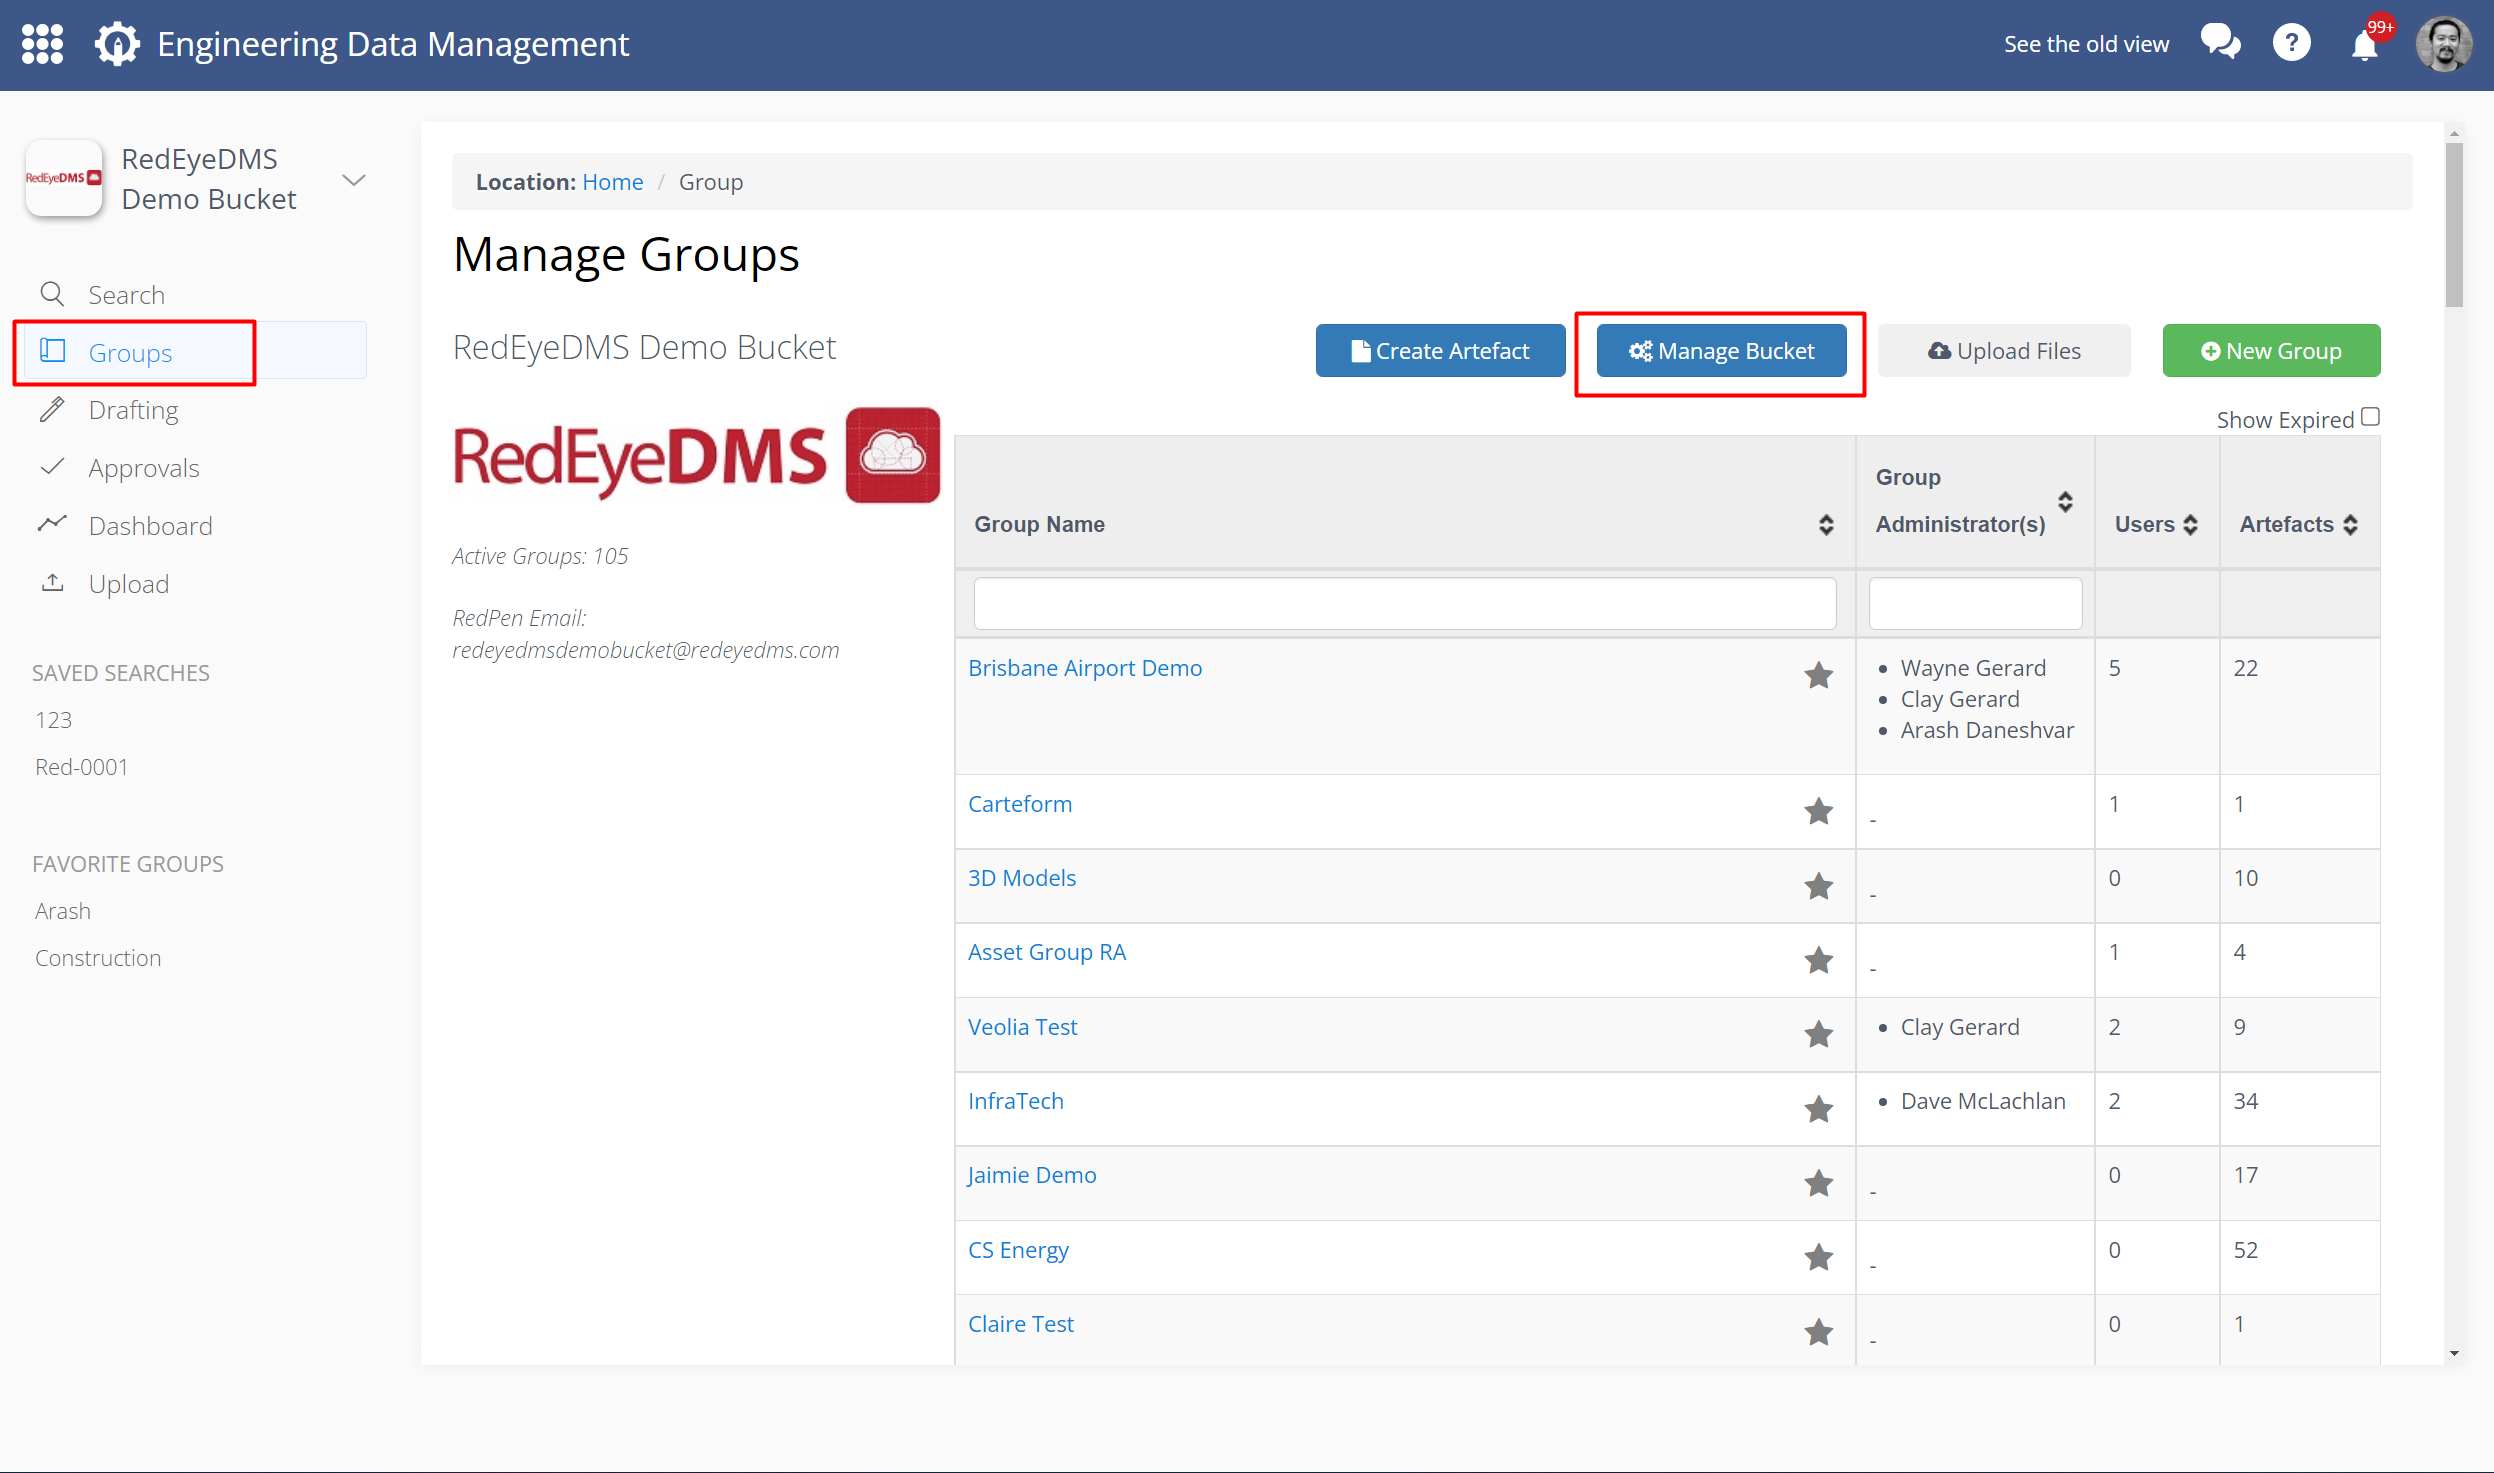2494x1473 pixels.
Task: Open the Approvals section
Action: pos(144,467)
